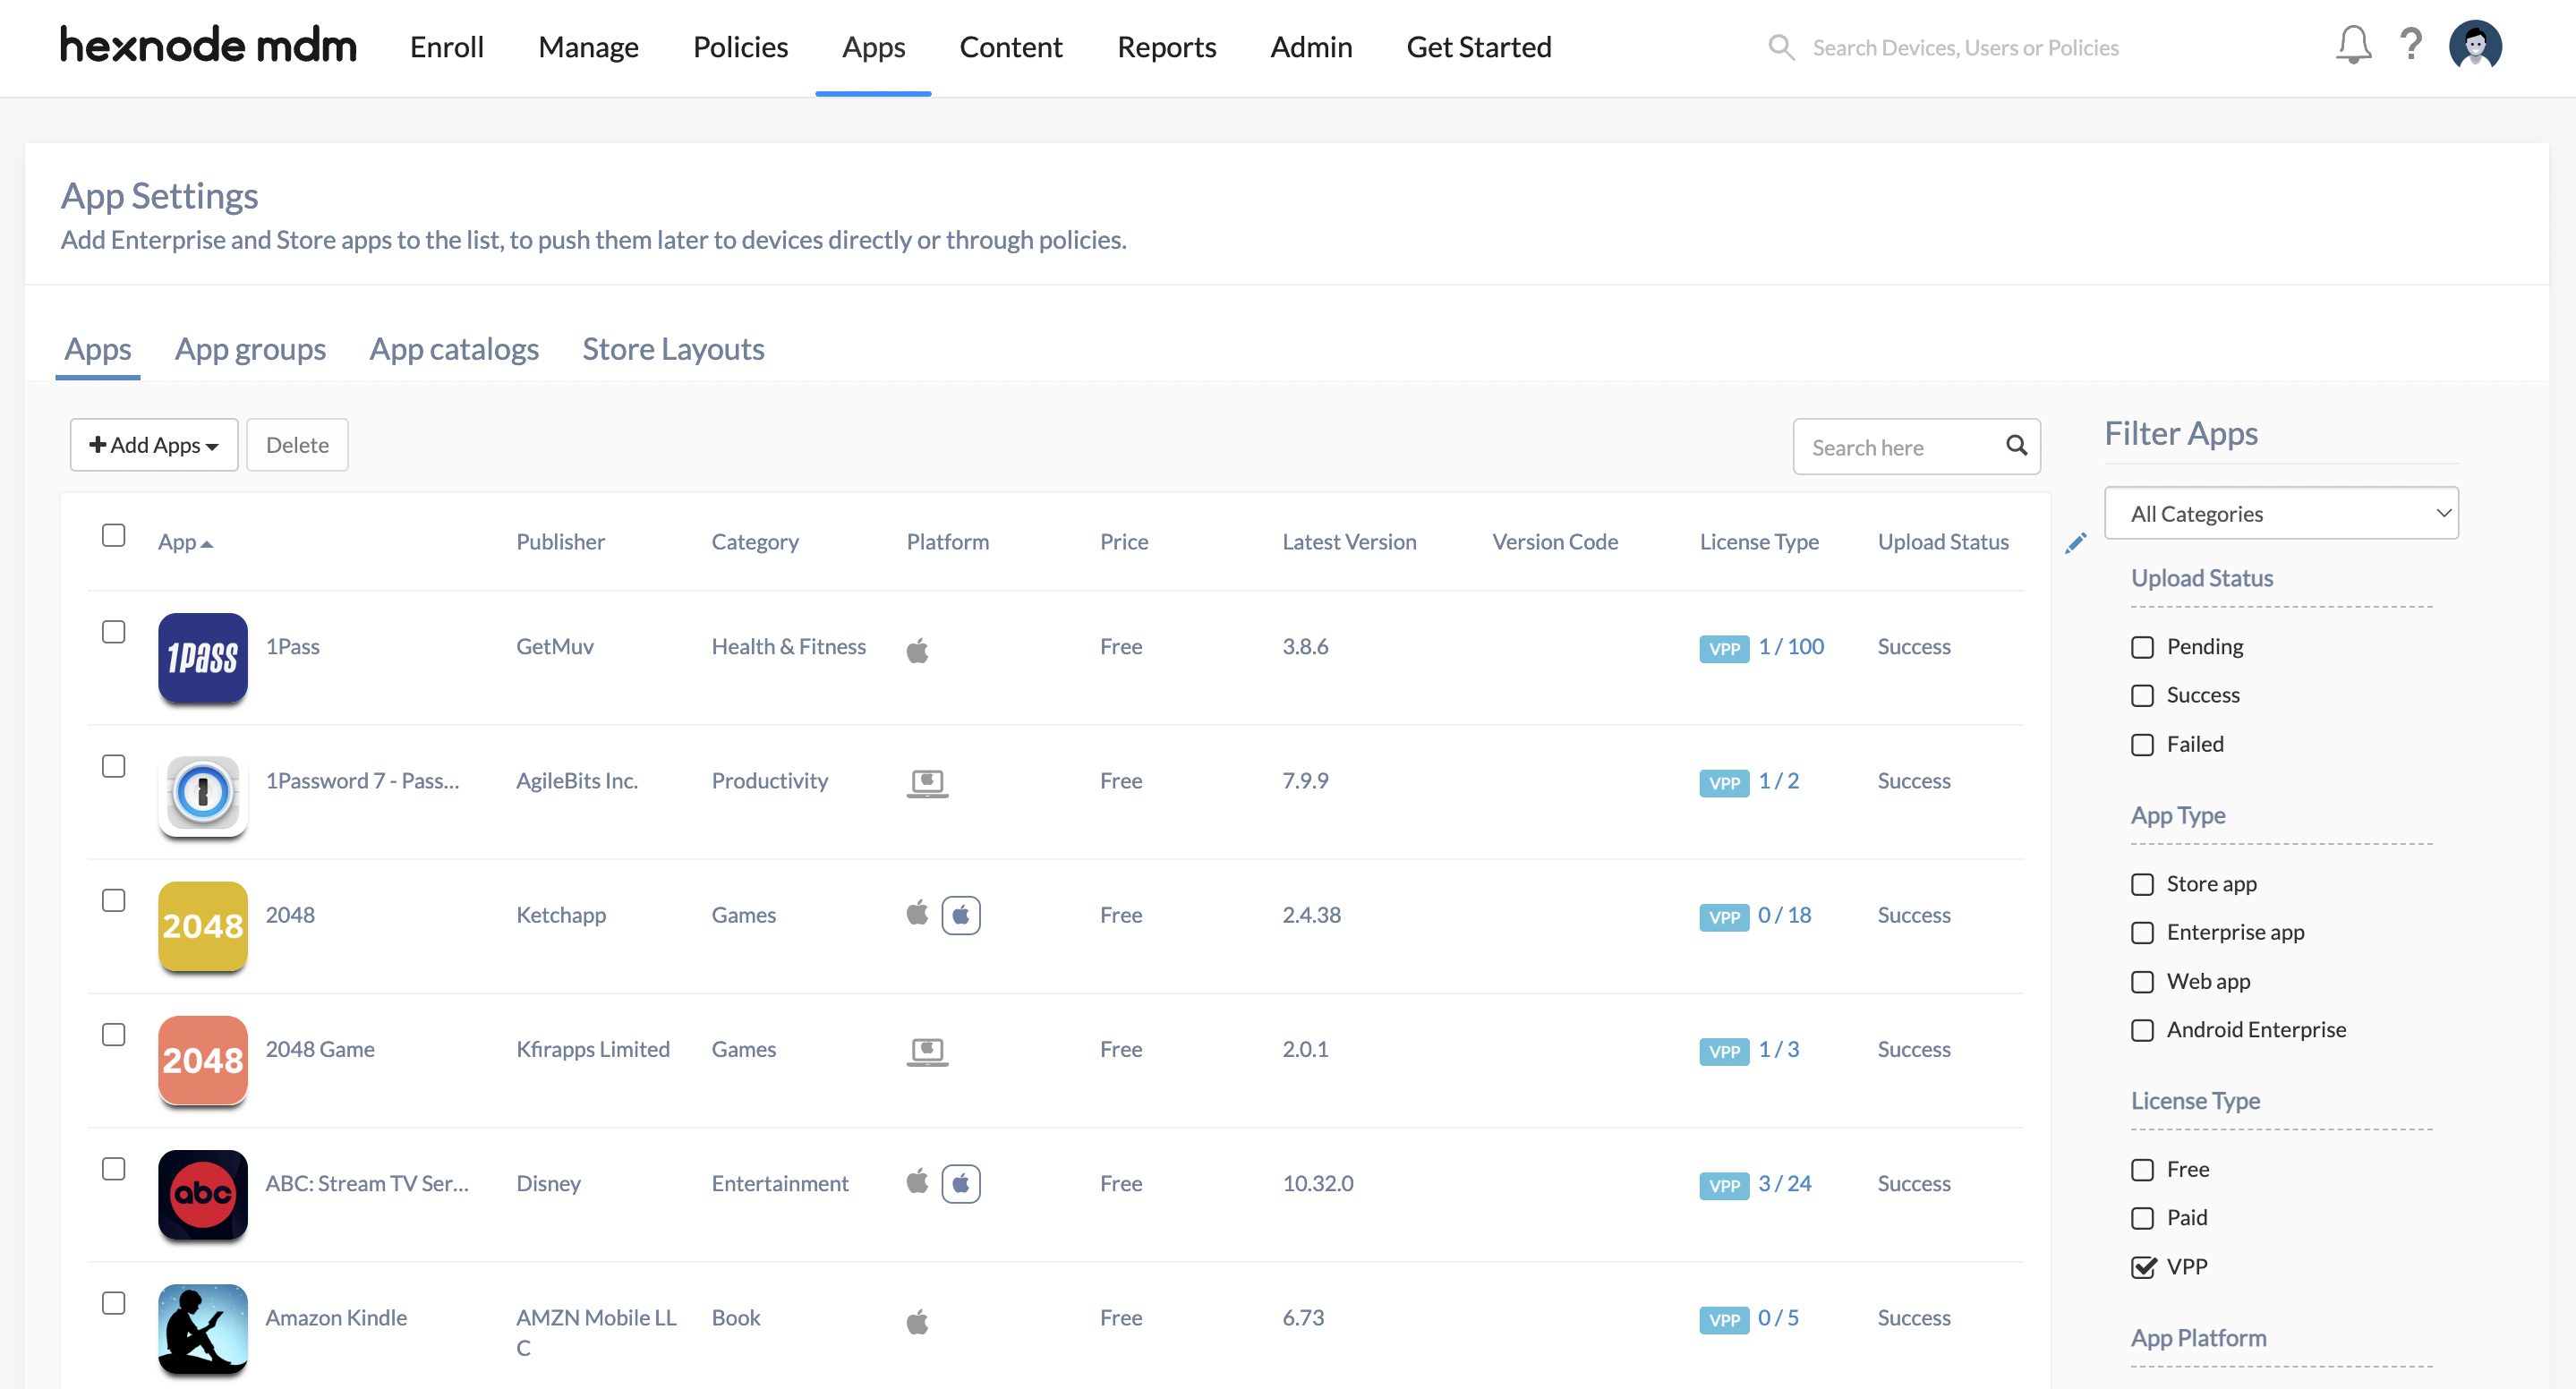Click the Delete button
This screenshot has width=2576, height=1389.
coord(296,445)
